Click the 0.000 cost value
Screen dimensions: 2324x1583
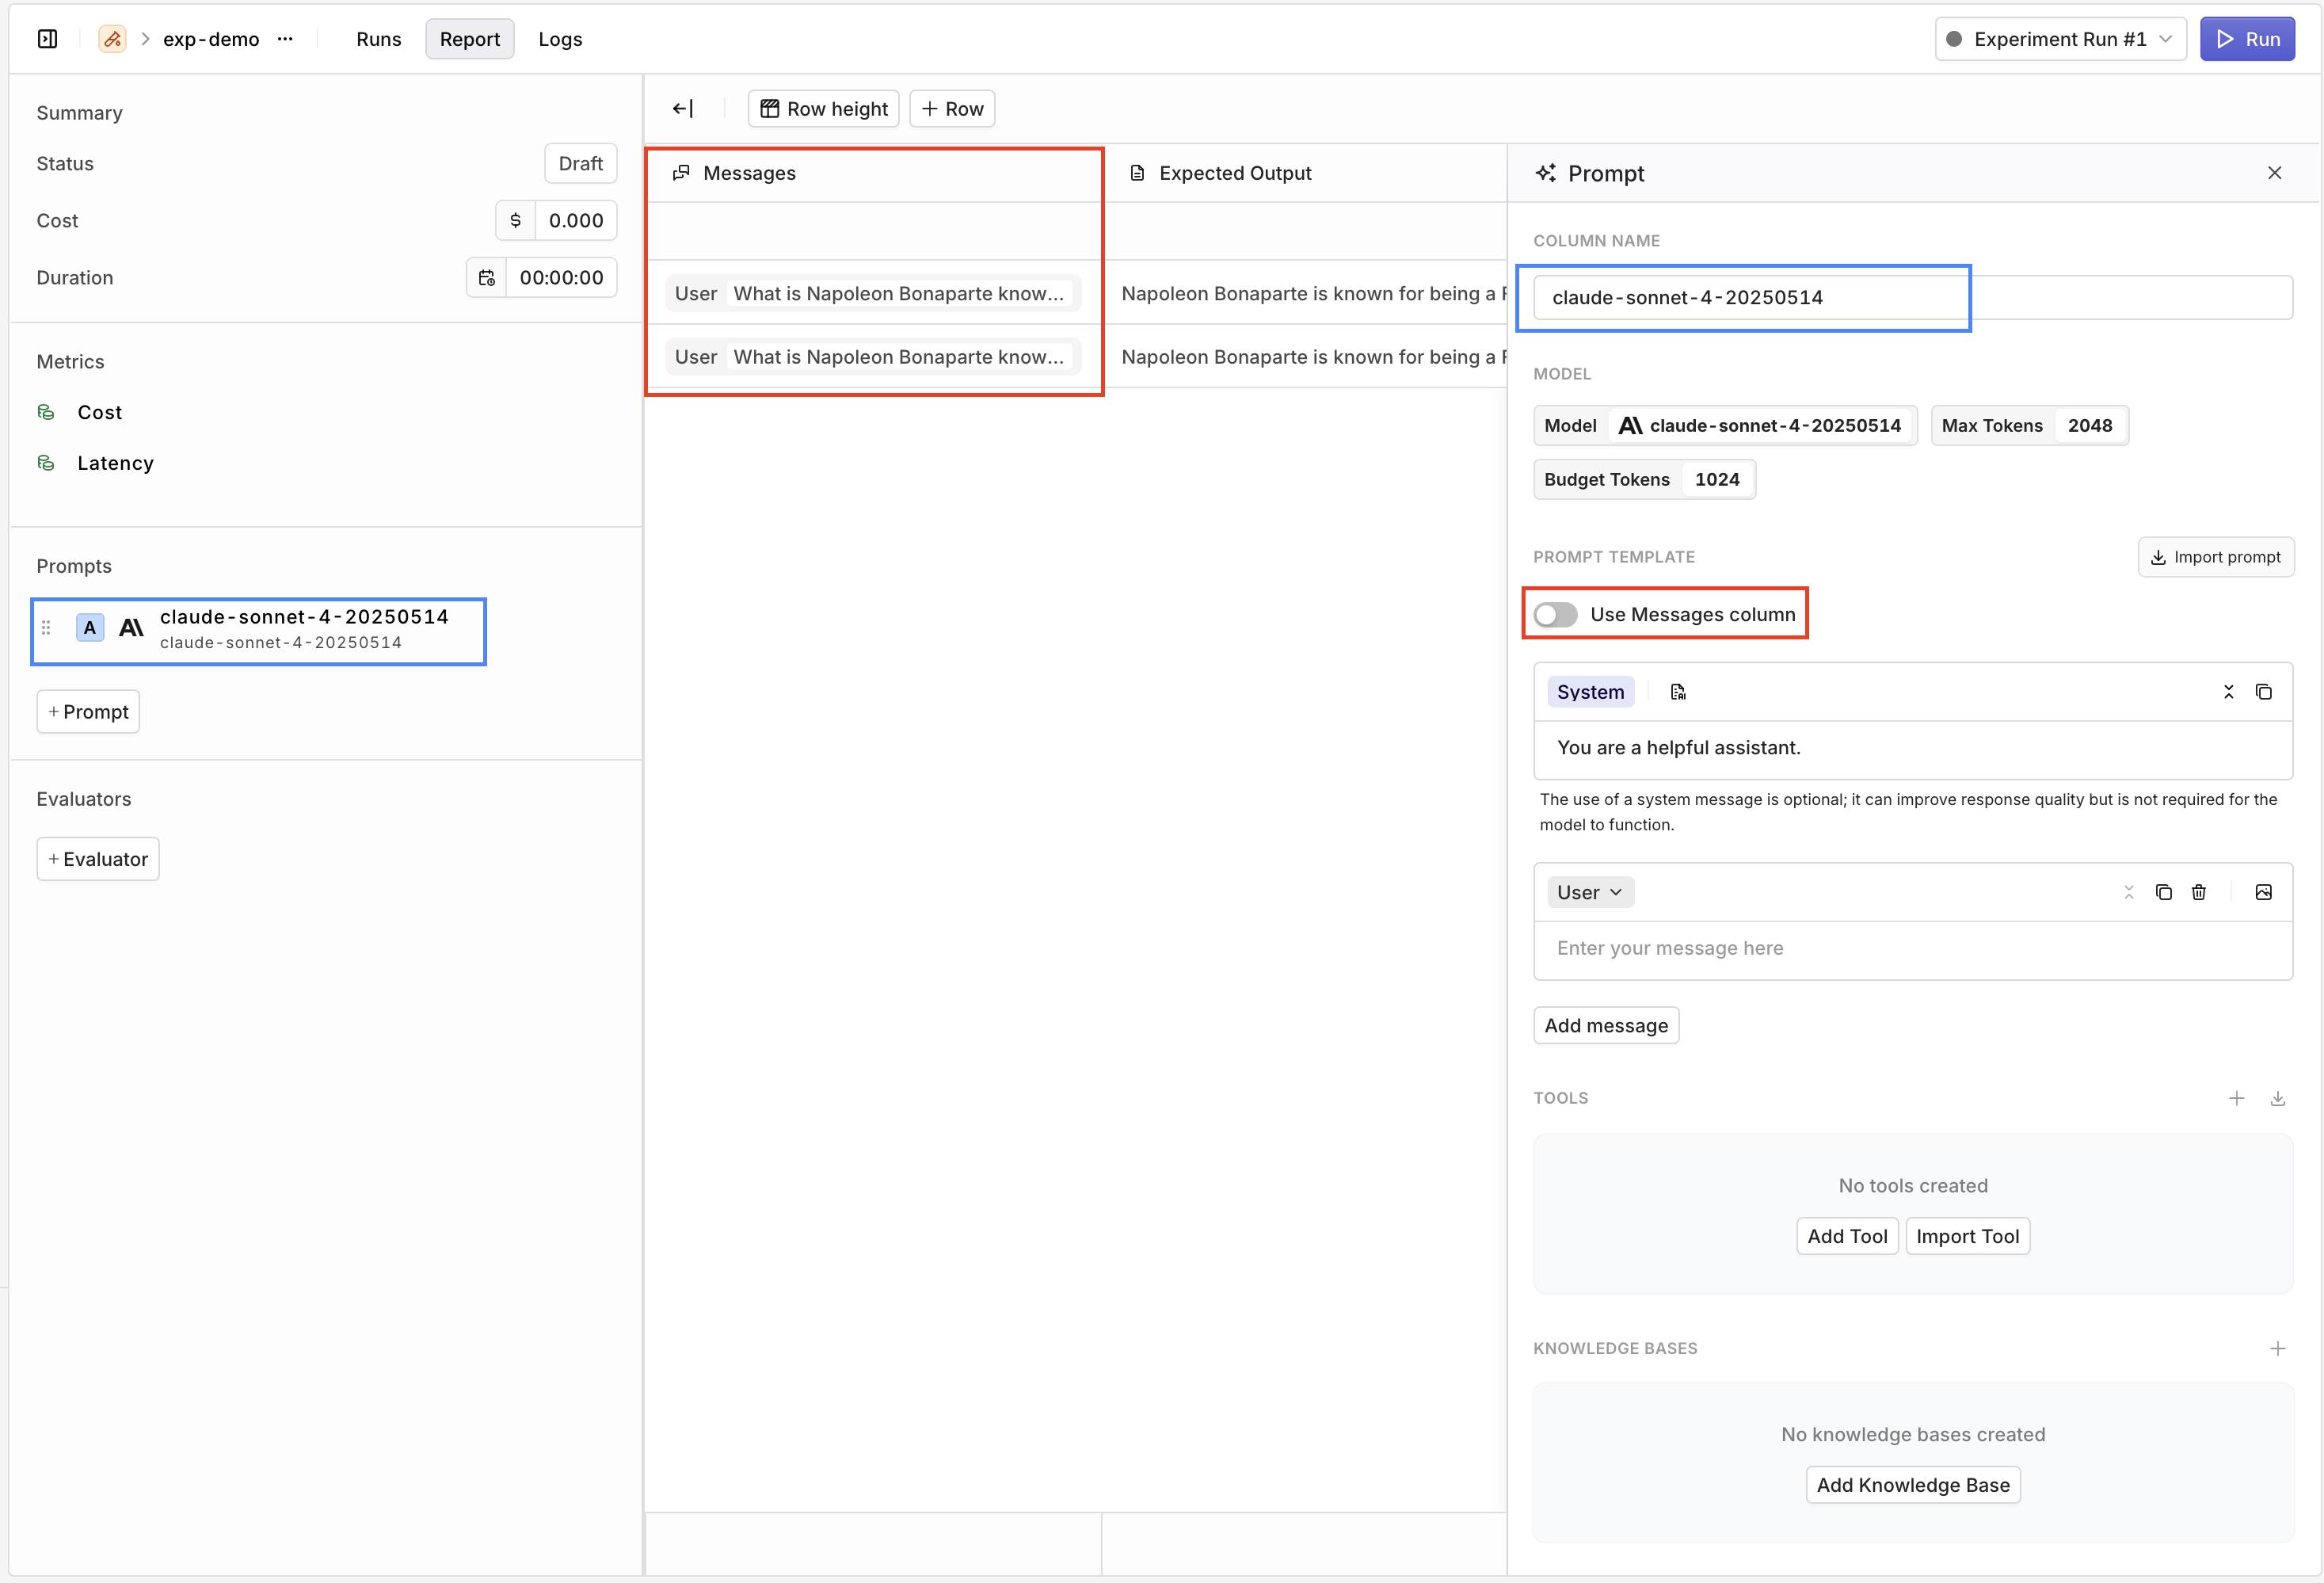click(x=576, y=221)
